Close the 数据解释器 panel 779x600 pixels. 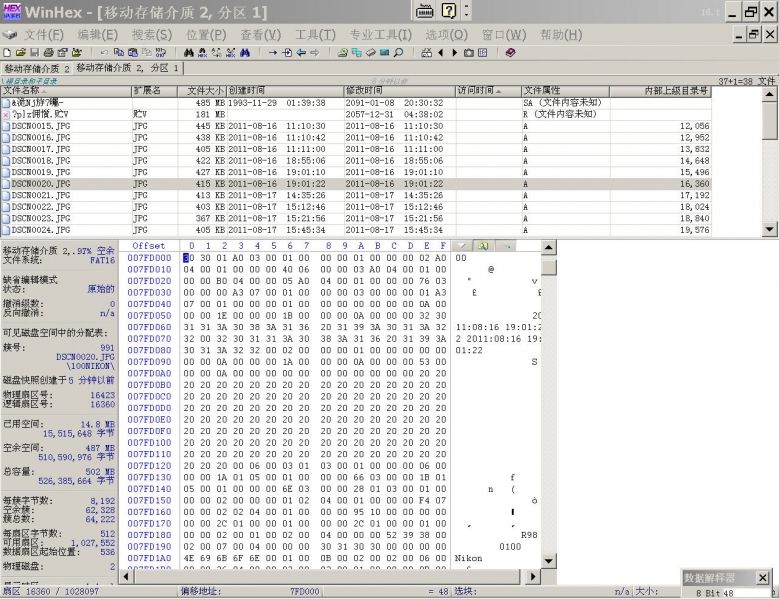762,578
